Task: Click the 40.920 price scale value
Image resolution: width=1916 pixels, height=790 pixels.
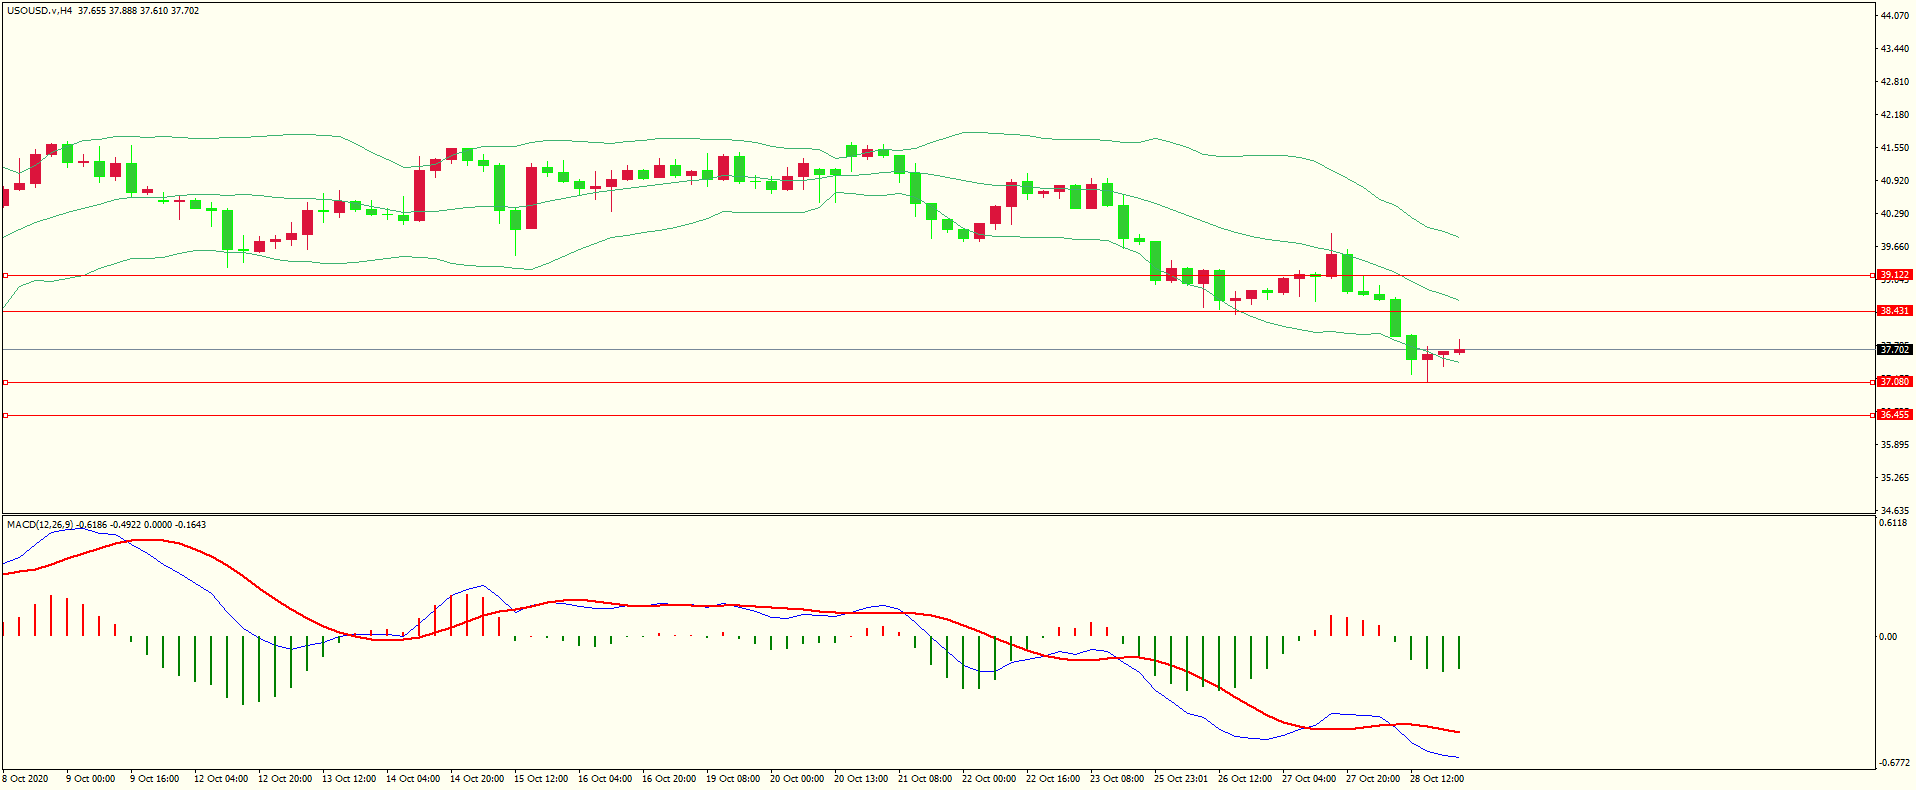Action: click(x=1895, y=181)
